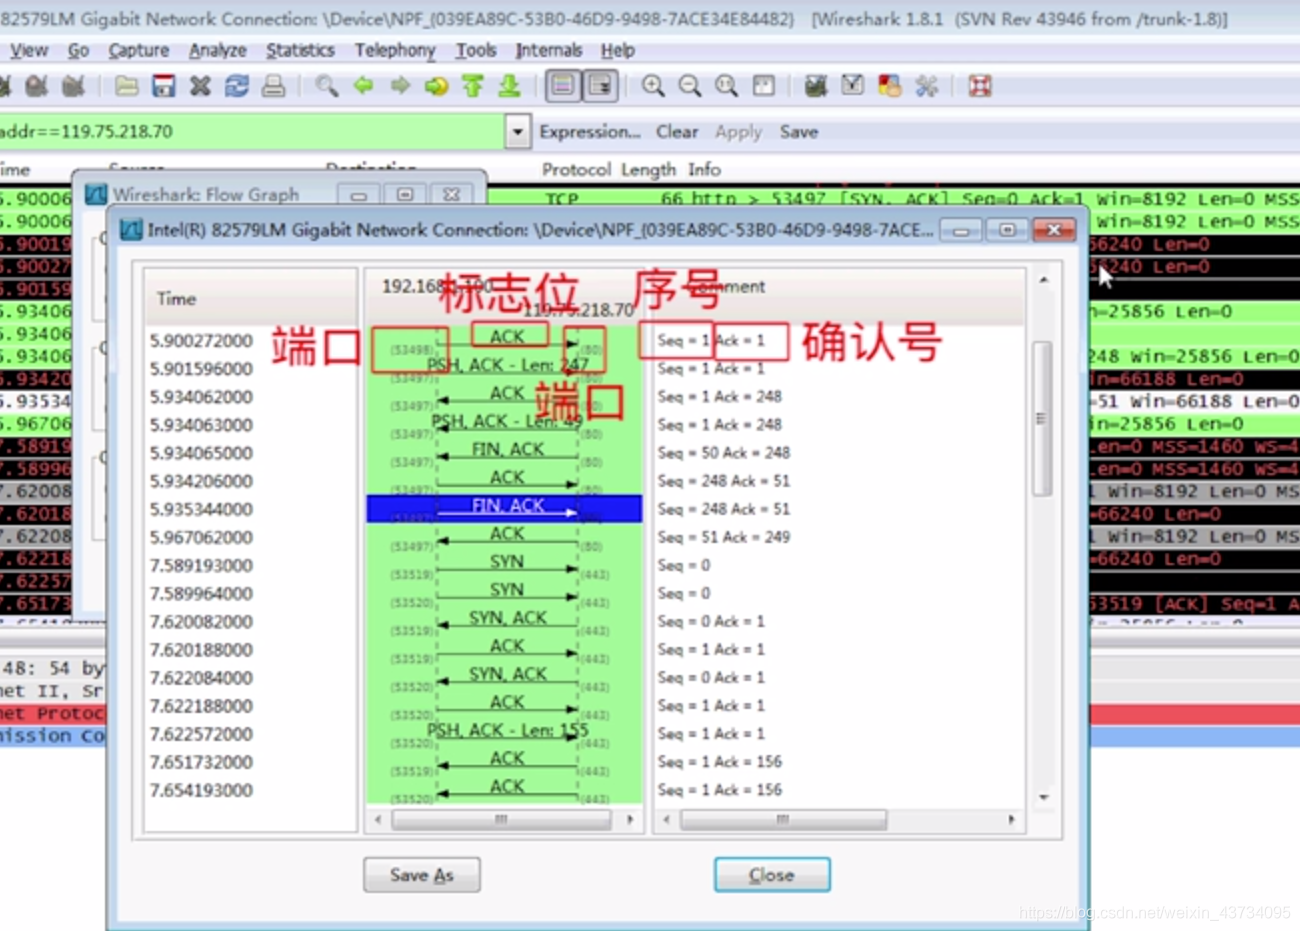Open the Capture menu
This screenshot has width=1300, height=931.
click(138, 50)
